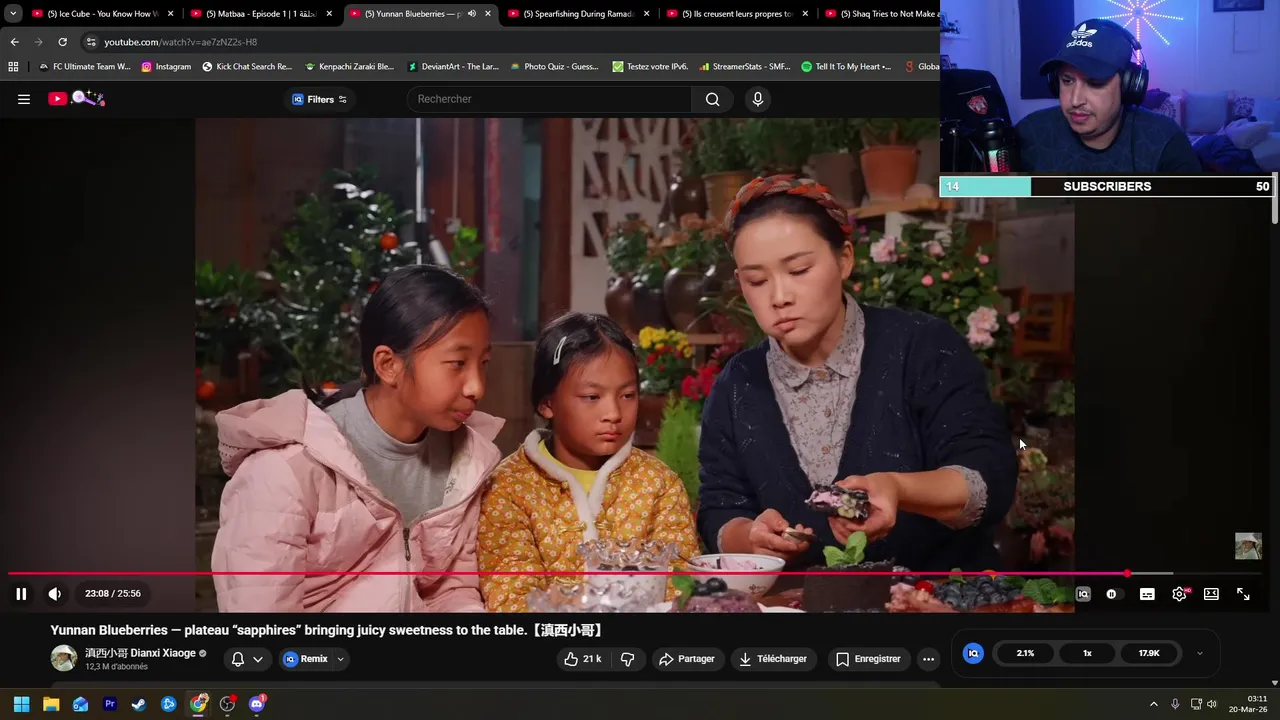Screen dimensions: 1280x720
Task: Open the notification bell dropdown for the channel
Action: point(247,659)
